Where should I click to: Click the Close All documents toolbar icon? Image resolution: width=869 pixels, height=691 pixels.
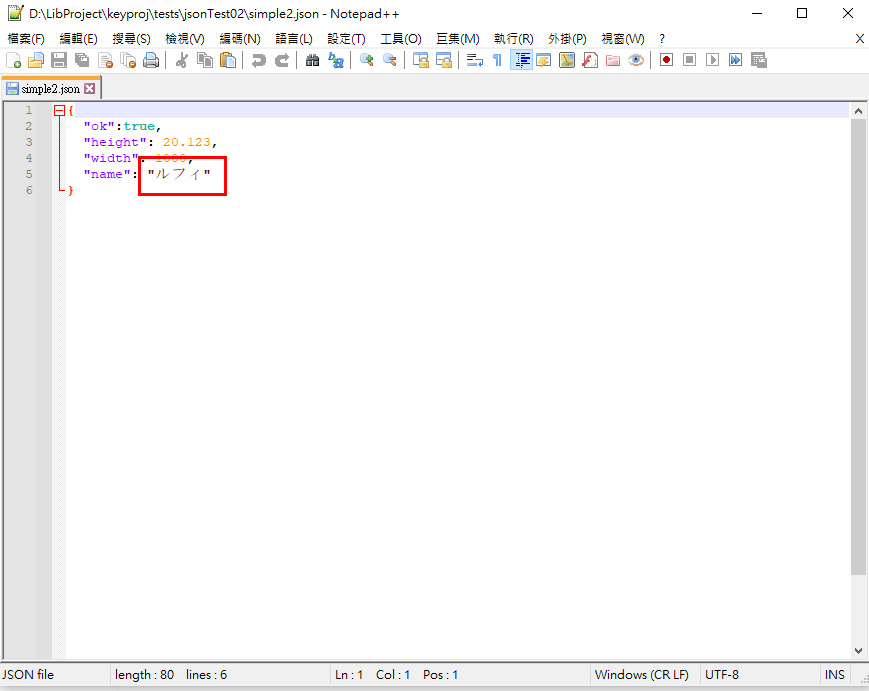(128, 60)
